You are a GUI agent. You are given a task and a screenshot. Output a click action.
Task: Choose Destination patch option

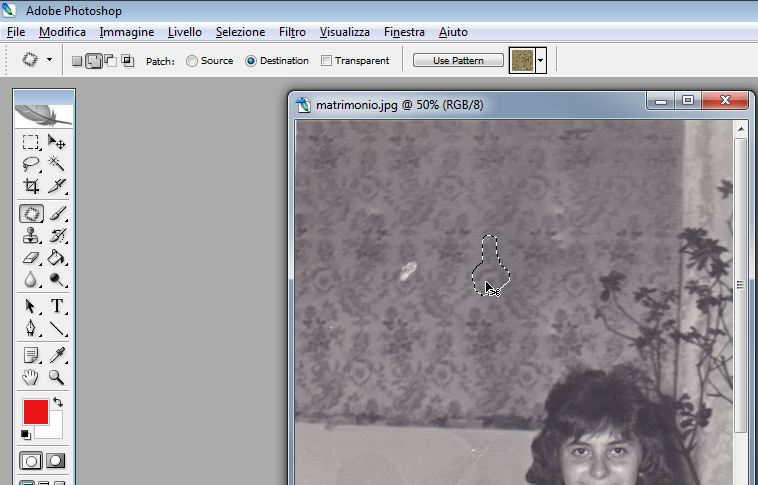(x=250, y=61)
